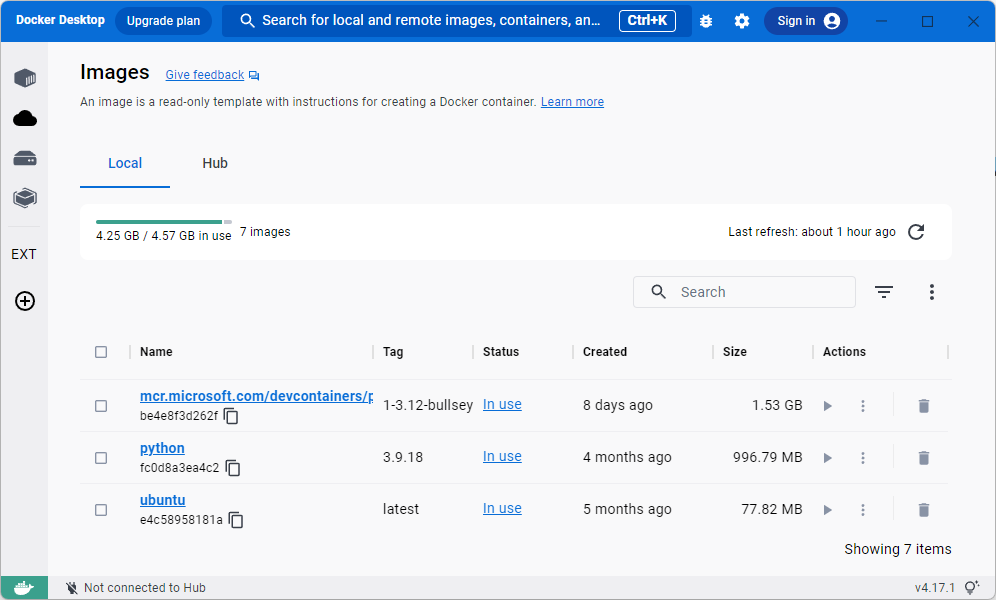
Task: Open the filter icon next to Search
Action: pos(884,292)
